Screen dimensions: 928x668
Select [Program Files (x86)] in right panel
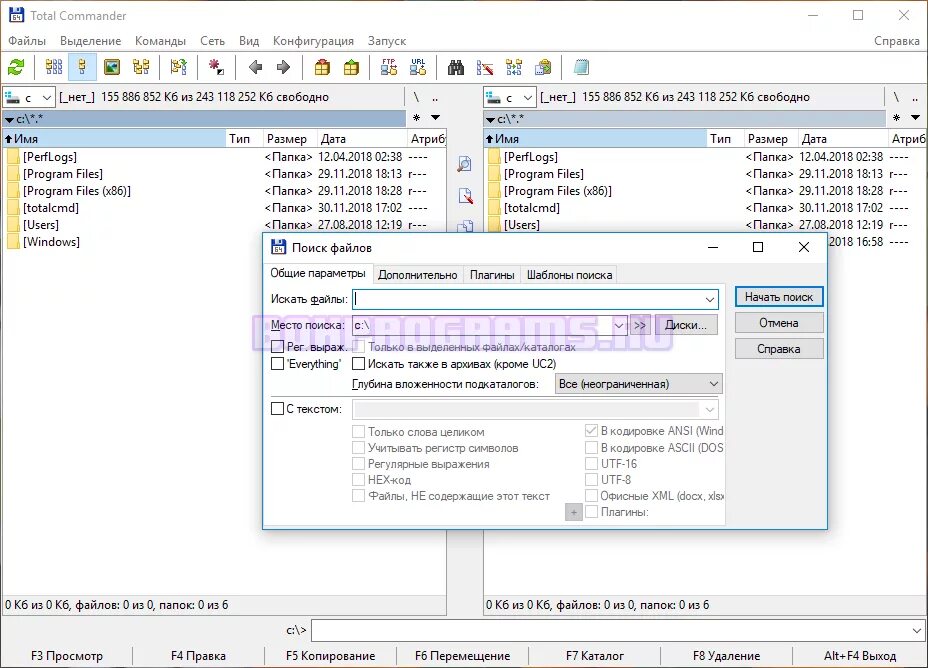pos(558,191)
